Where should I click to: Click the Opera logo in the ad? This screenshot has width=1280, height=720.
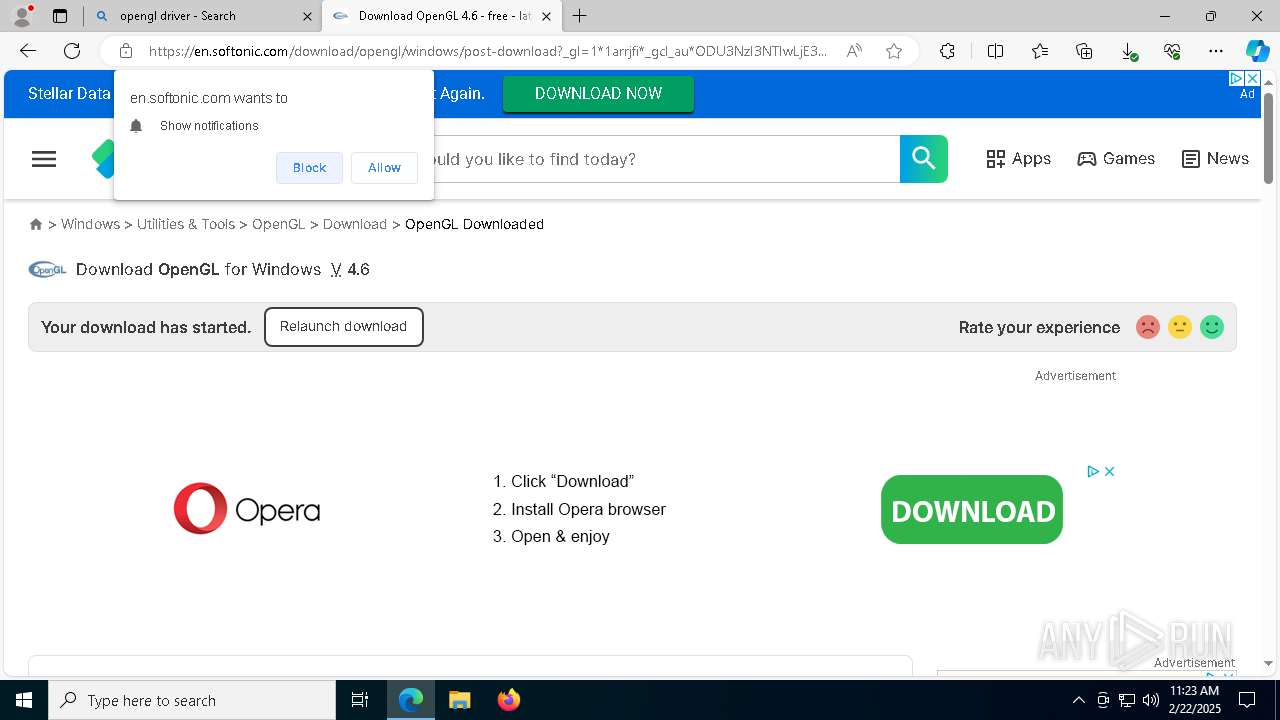coord(247,509)
